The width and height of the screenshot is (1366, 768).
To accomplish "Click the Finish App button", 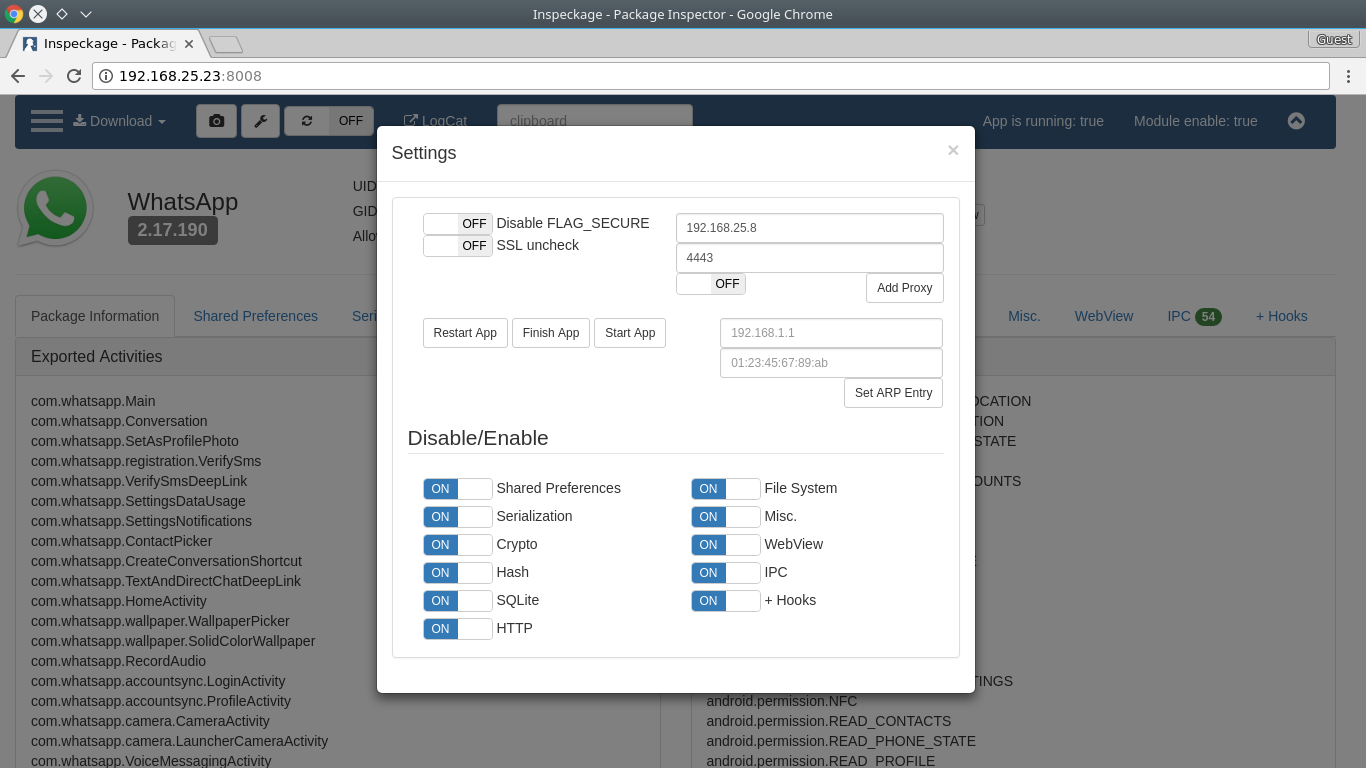I will 551,333.
